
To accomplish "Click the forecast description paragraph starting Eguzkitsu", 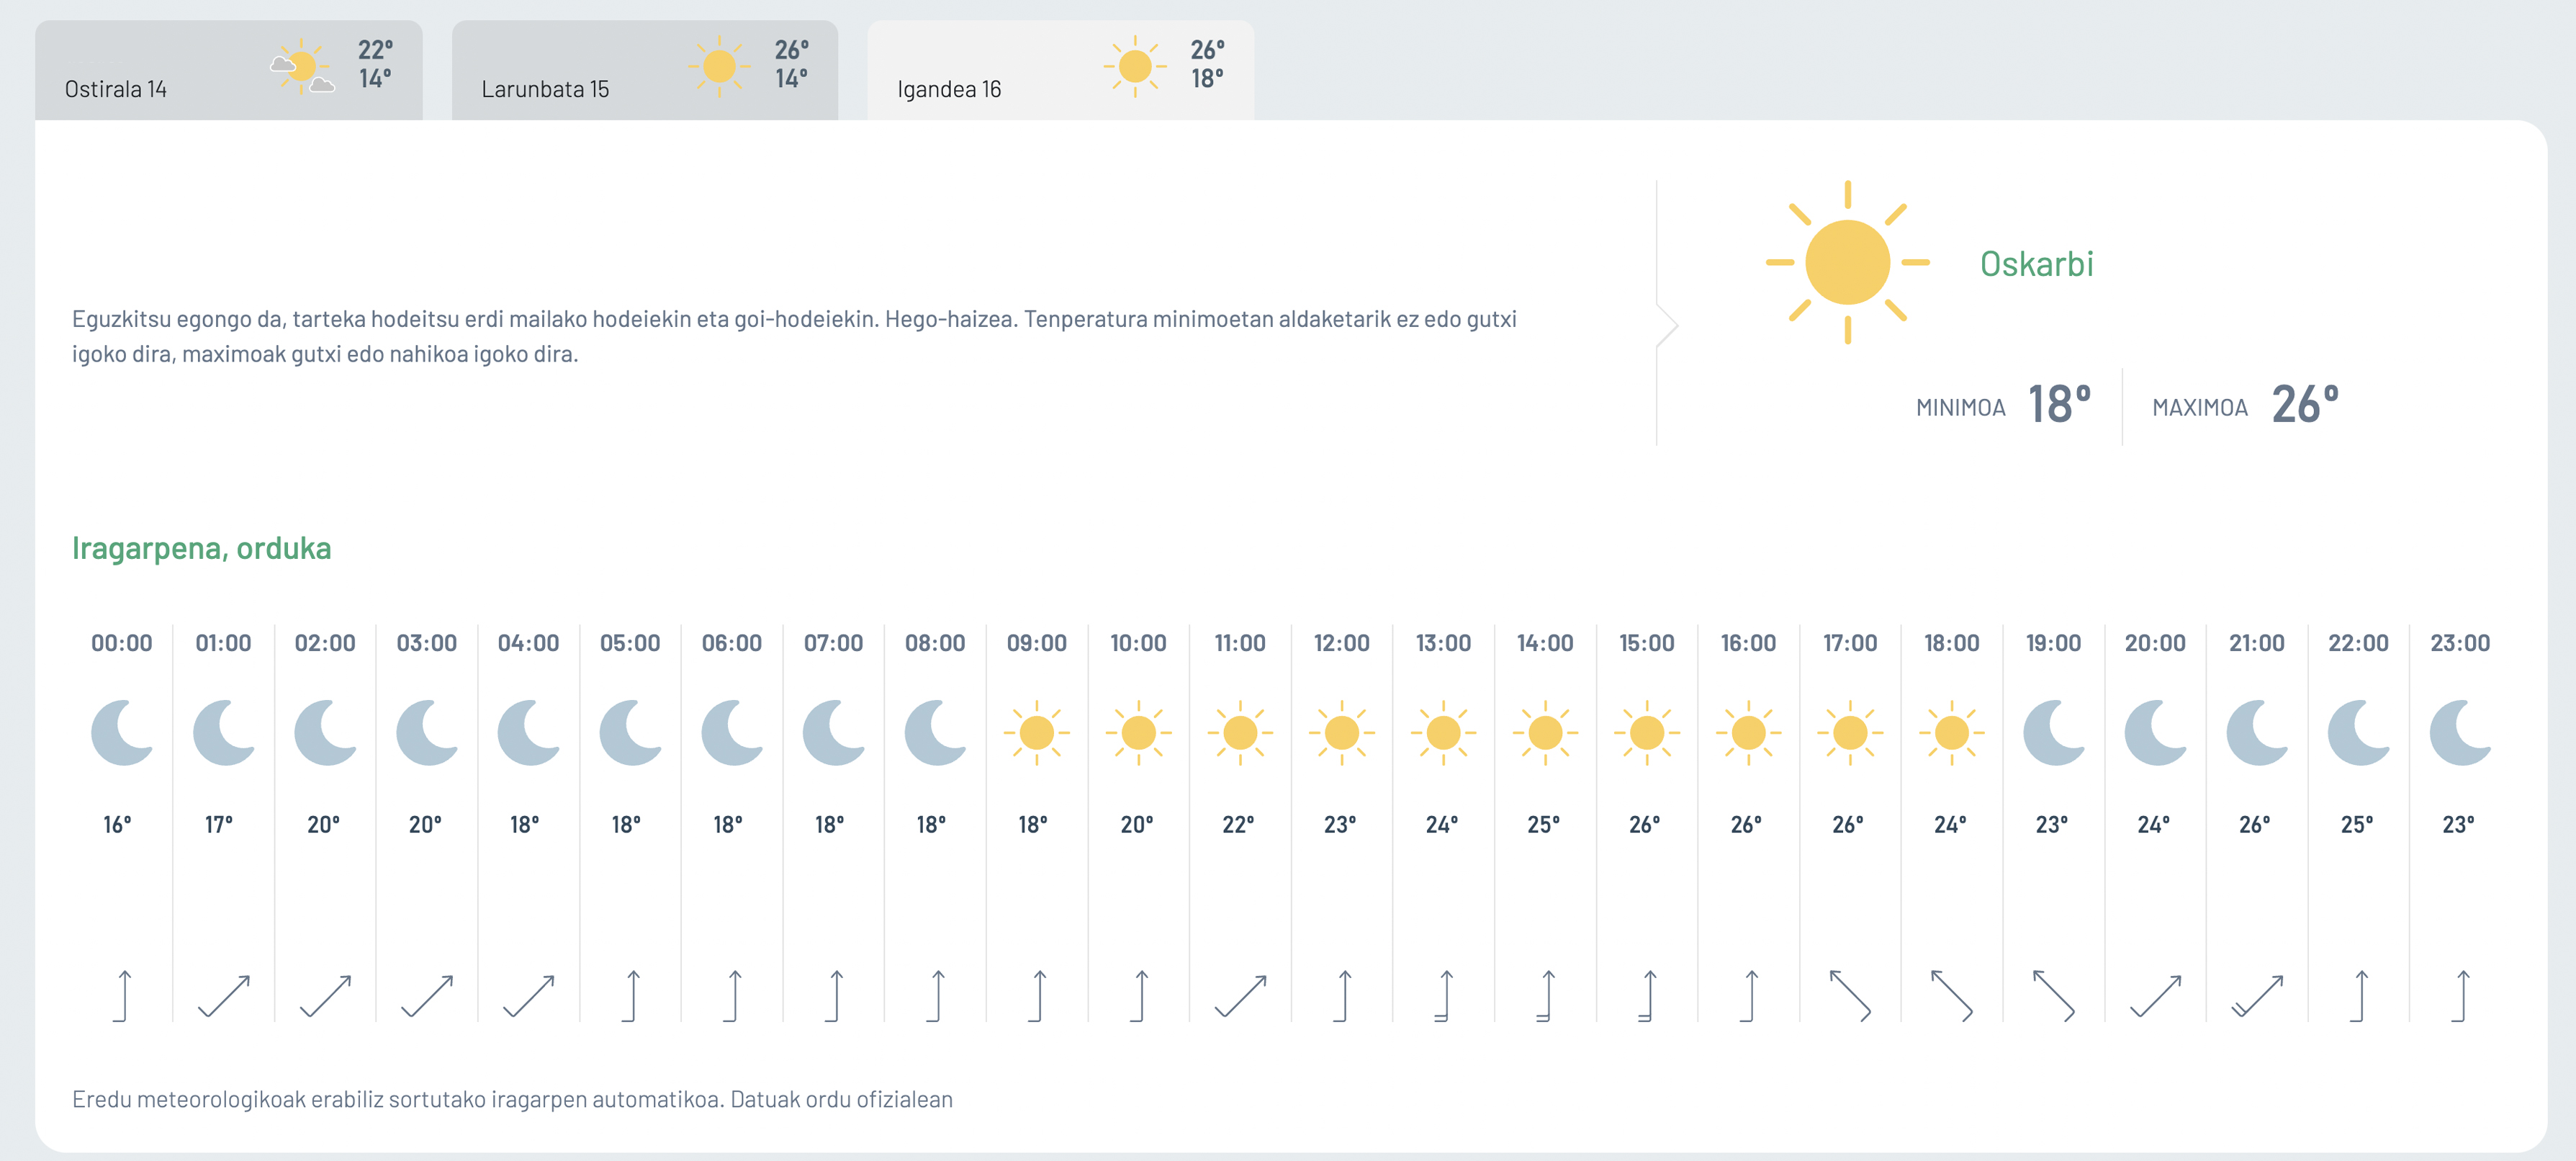I will point(794,336).
